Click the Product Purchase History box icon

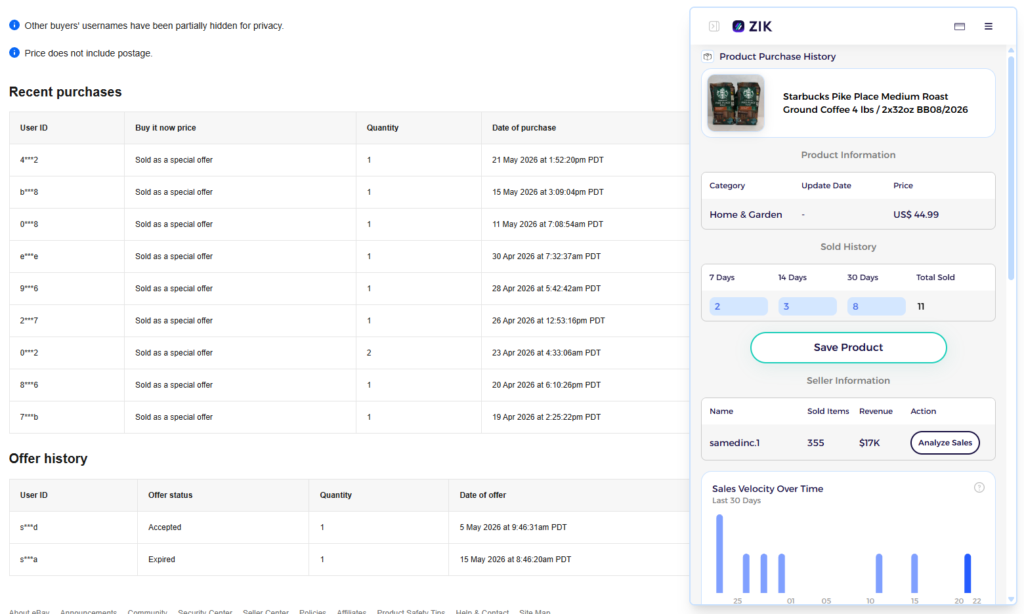[x=707, y=57]
